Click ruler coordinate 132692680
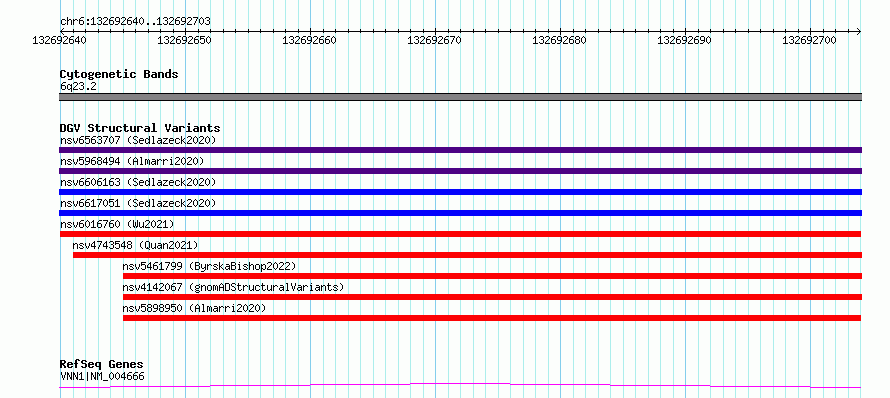The width and height of the screenshot is (890, 398). (x=560, y=40)
